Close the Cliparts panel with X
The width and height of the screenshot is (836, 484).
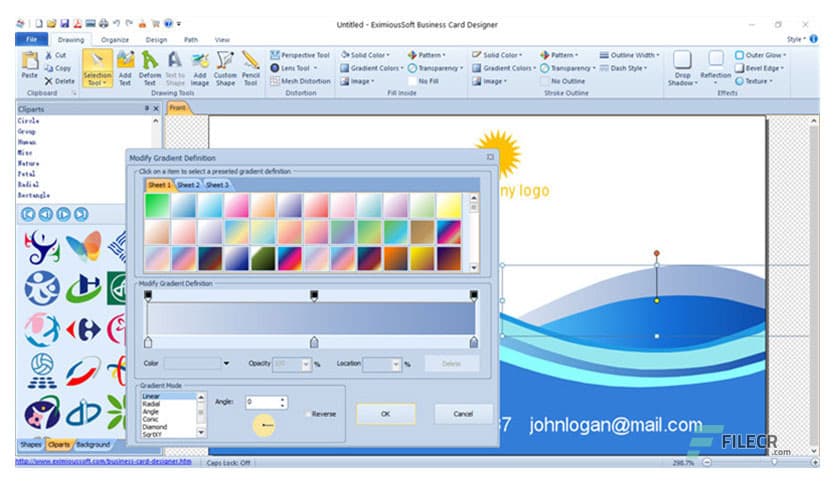pos(156,109)
